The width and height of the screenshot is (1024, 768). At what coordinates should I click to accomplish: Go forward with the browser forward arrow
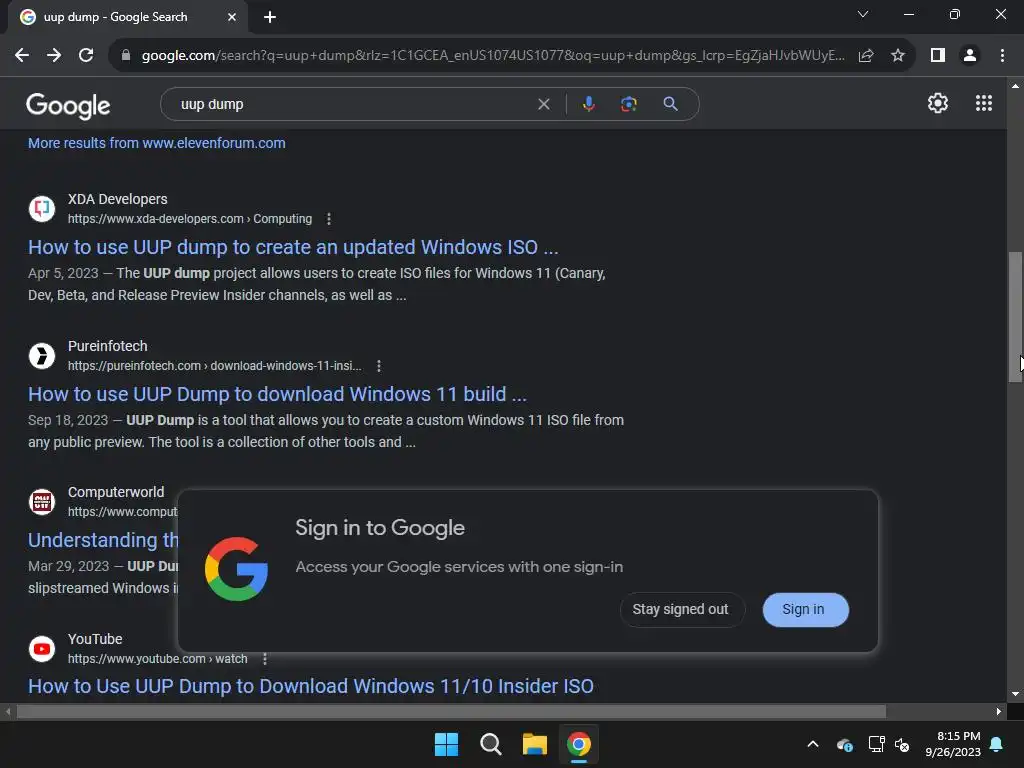[x=54, y=56]
